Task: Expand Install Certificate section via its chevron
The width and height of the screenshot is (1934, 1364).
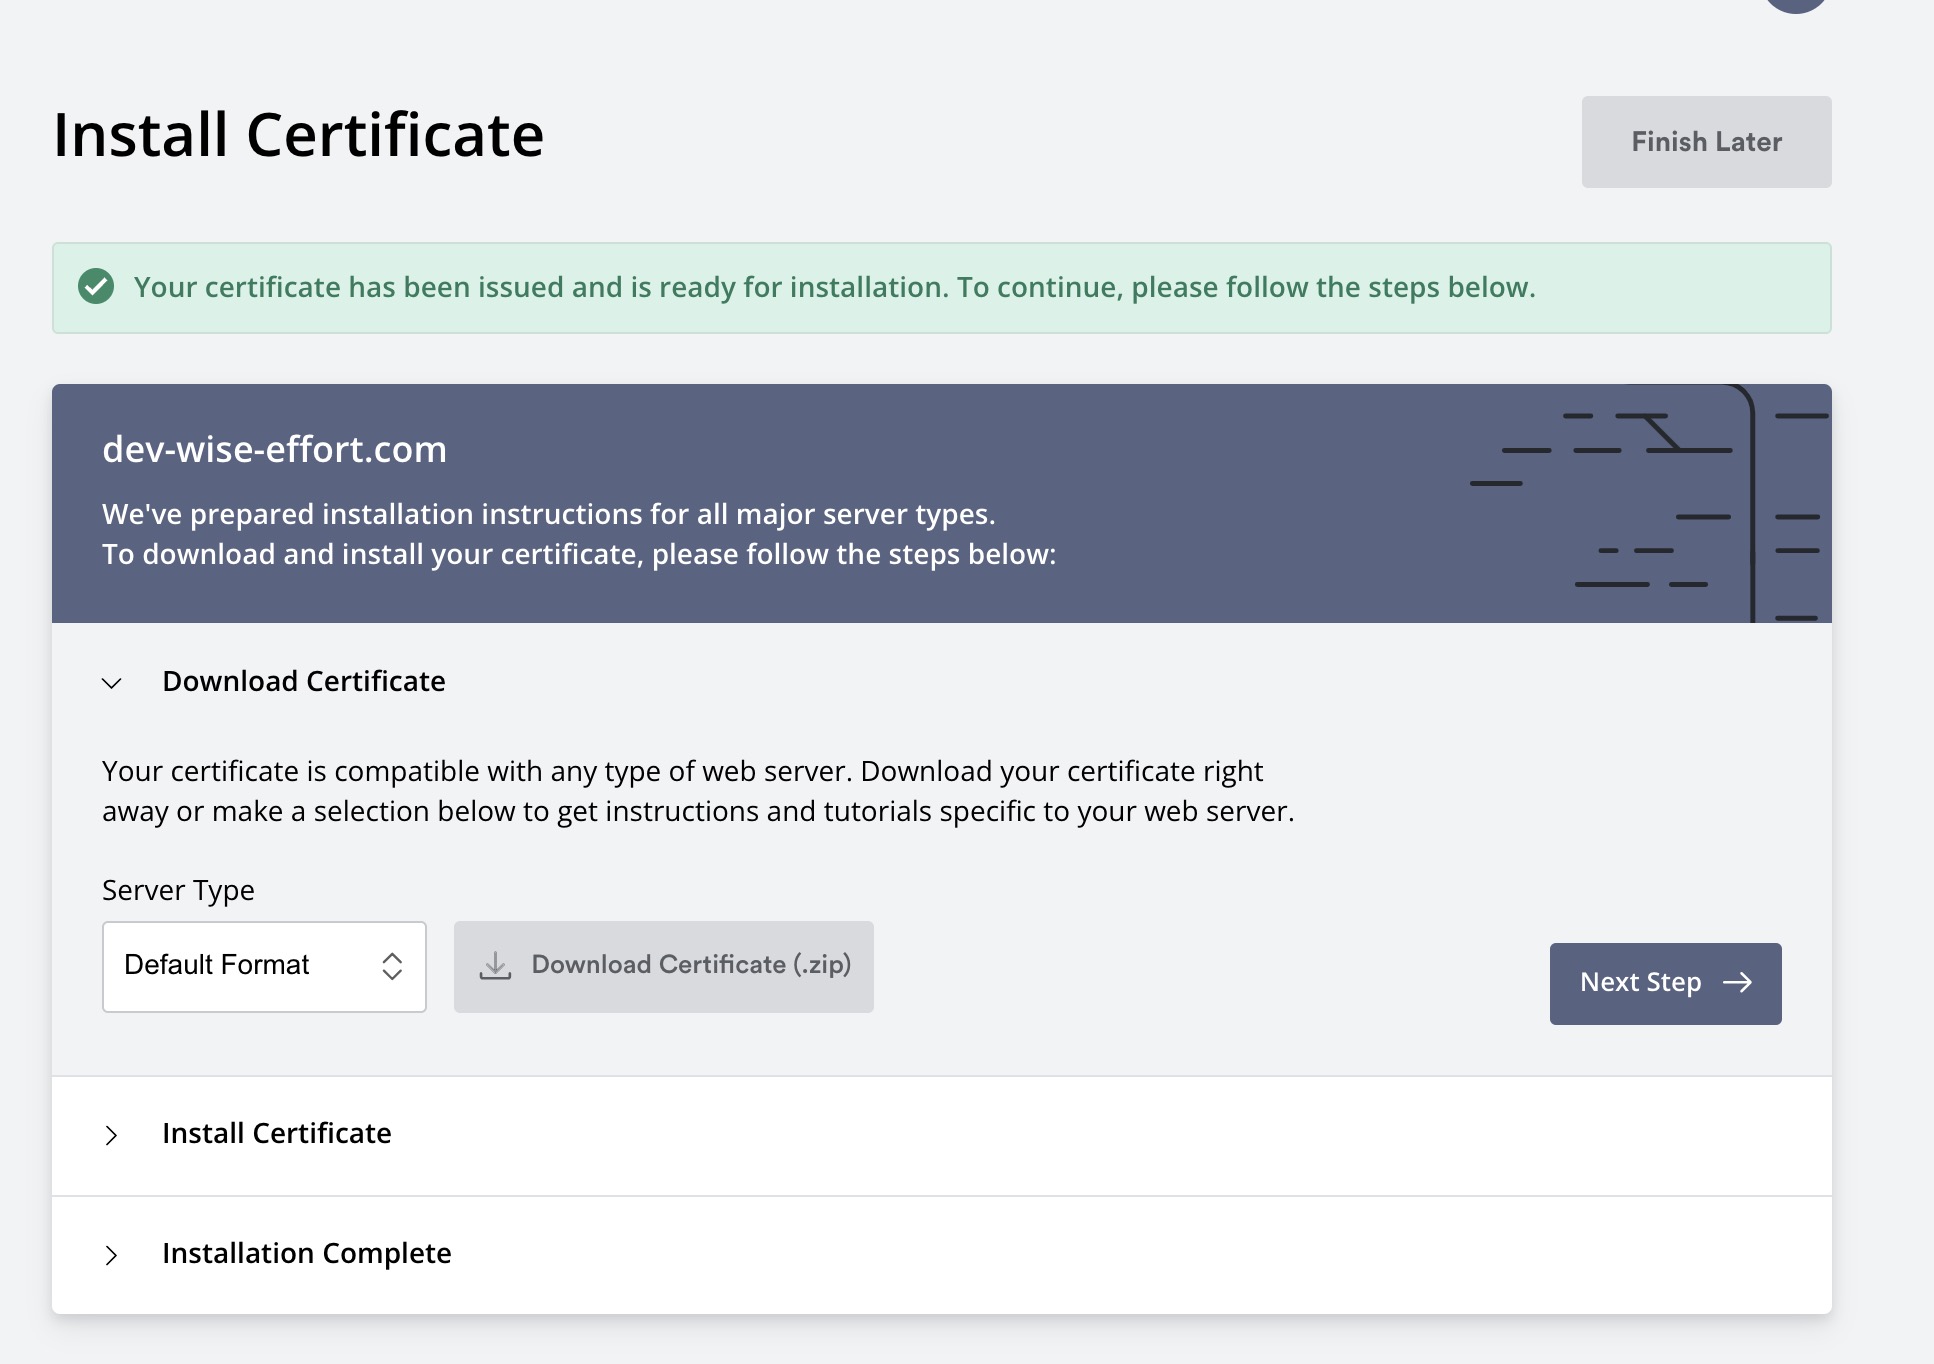Action: click(x=112, y=1135)
